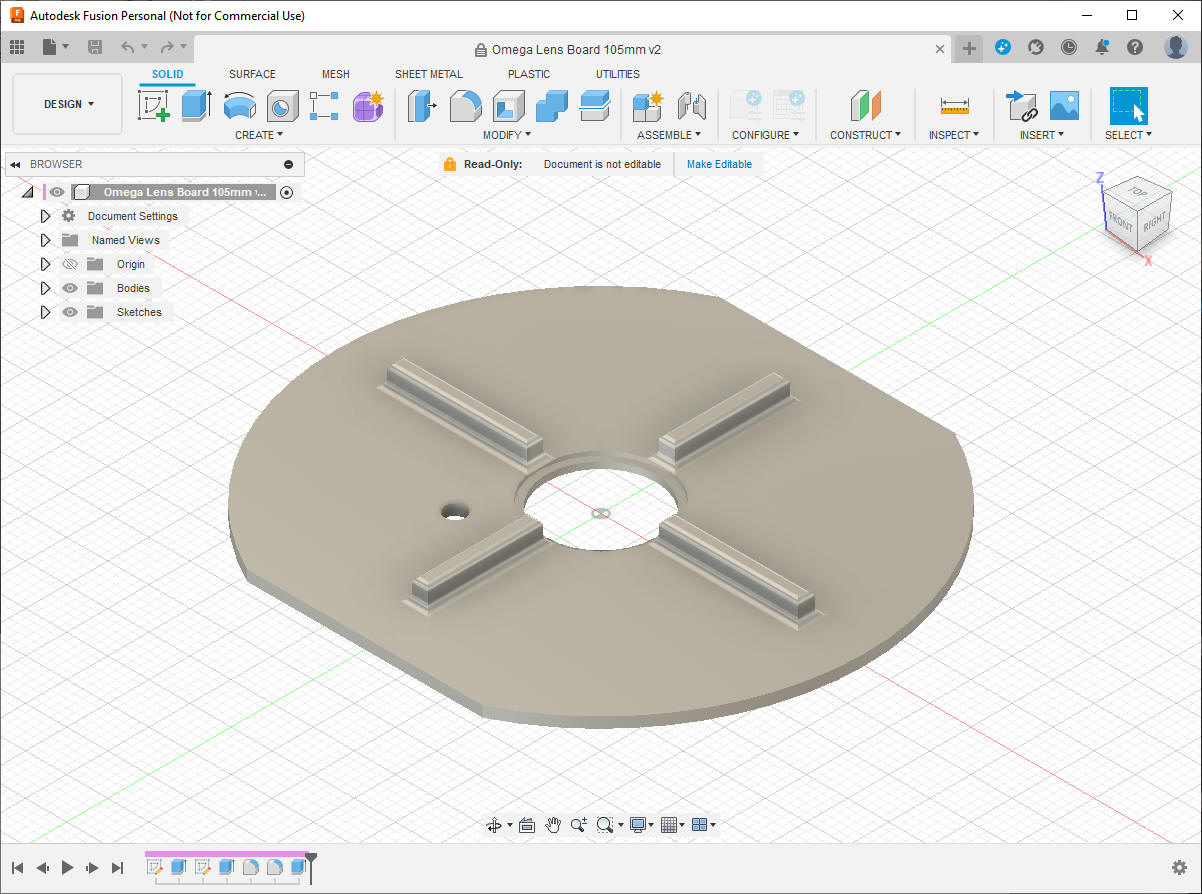
Task: Click the Make Editable link
Action: [x=719, y=164]
